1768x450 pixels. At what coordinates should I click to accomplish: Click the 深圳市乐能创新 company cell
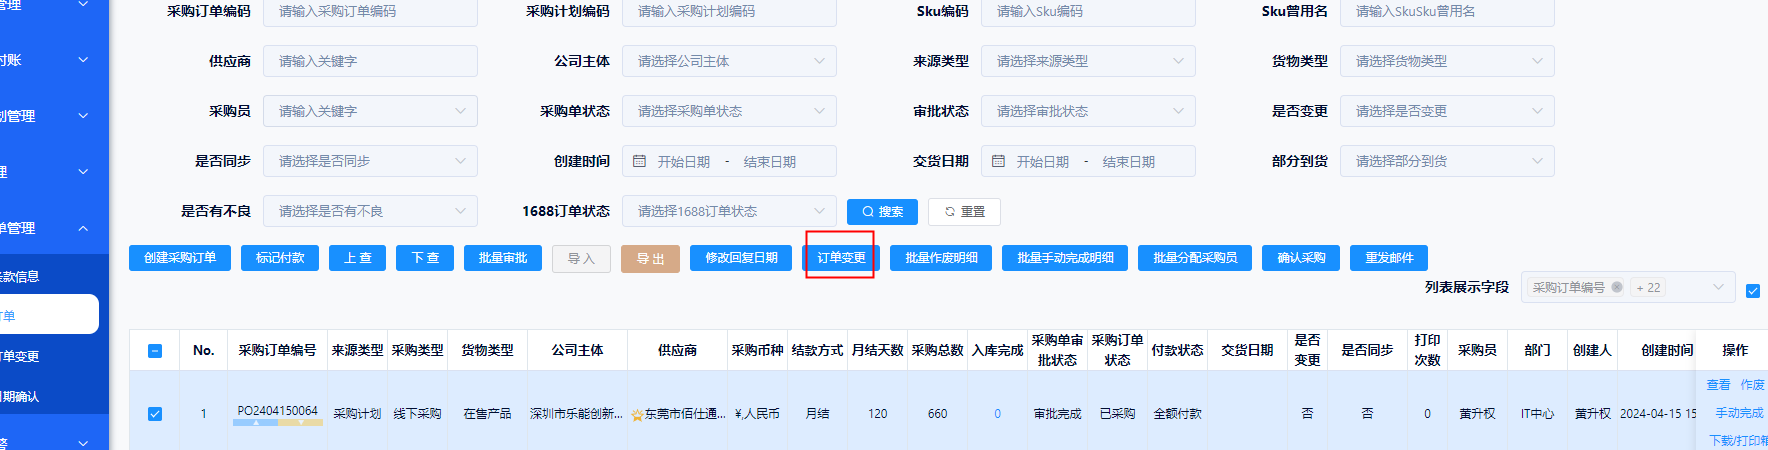click(x=576, y=414)
